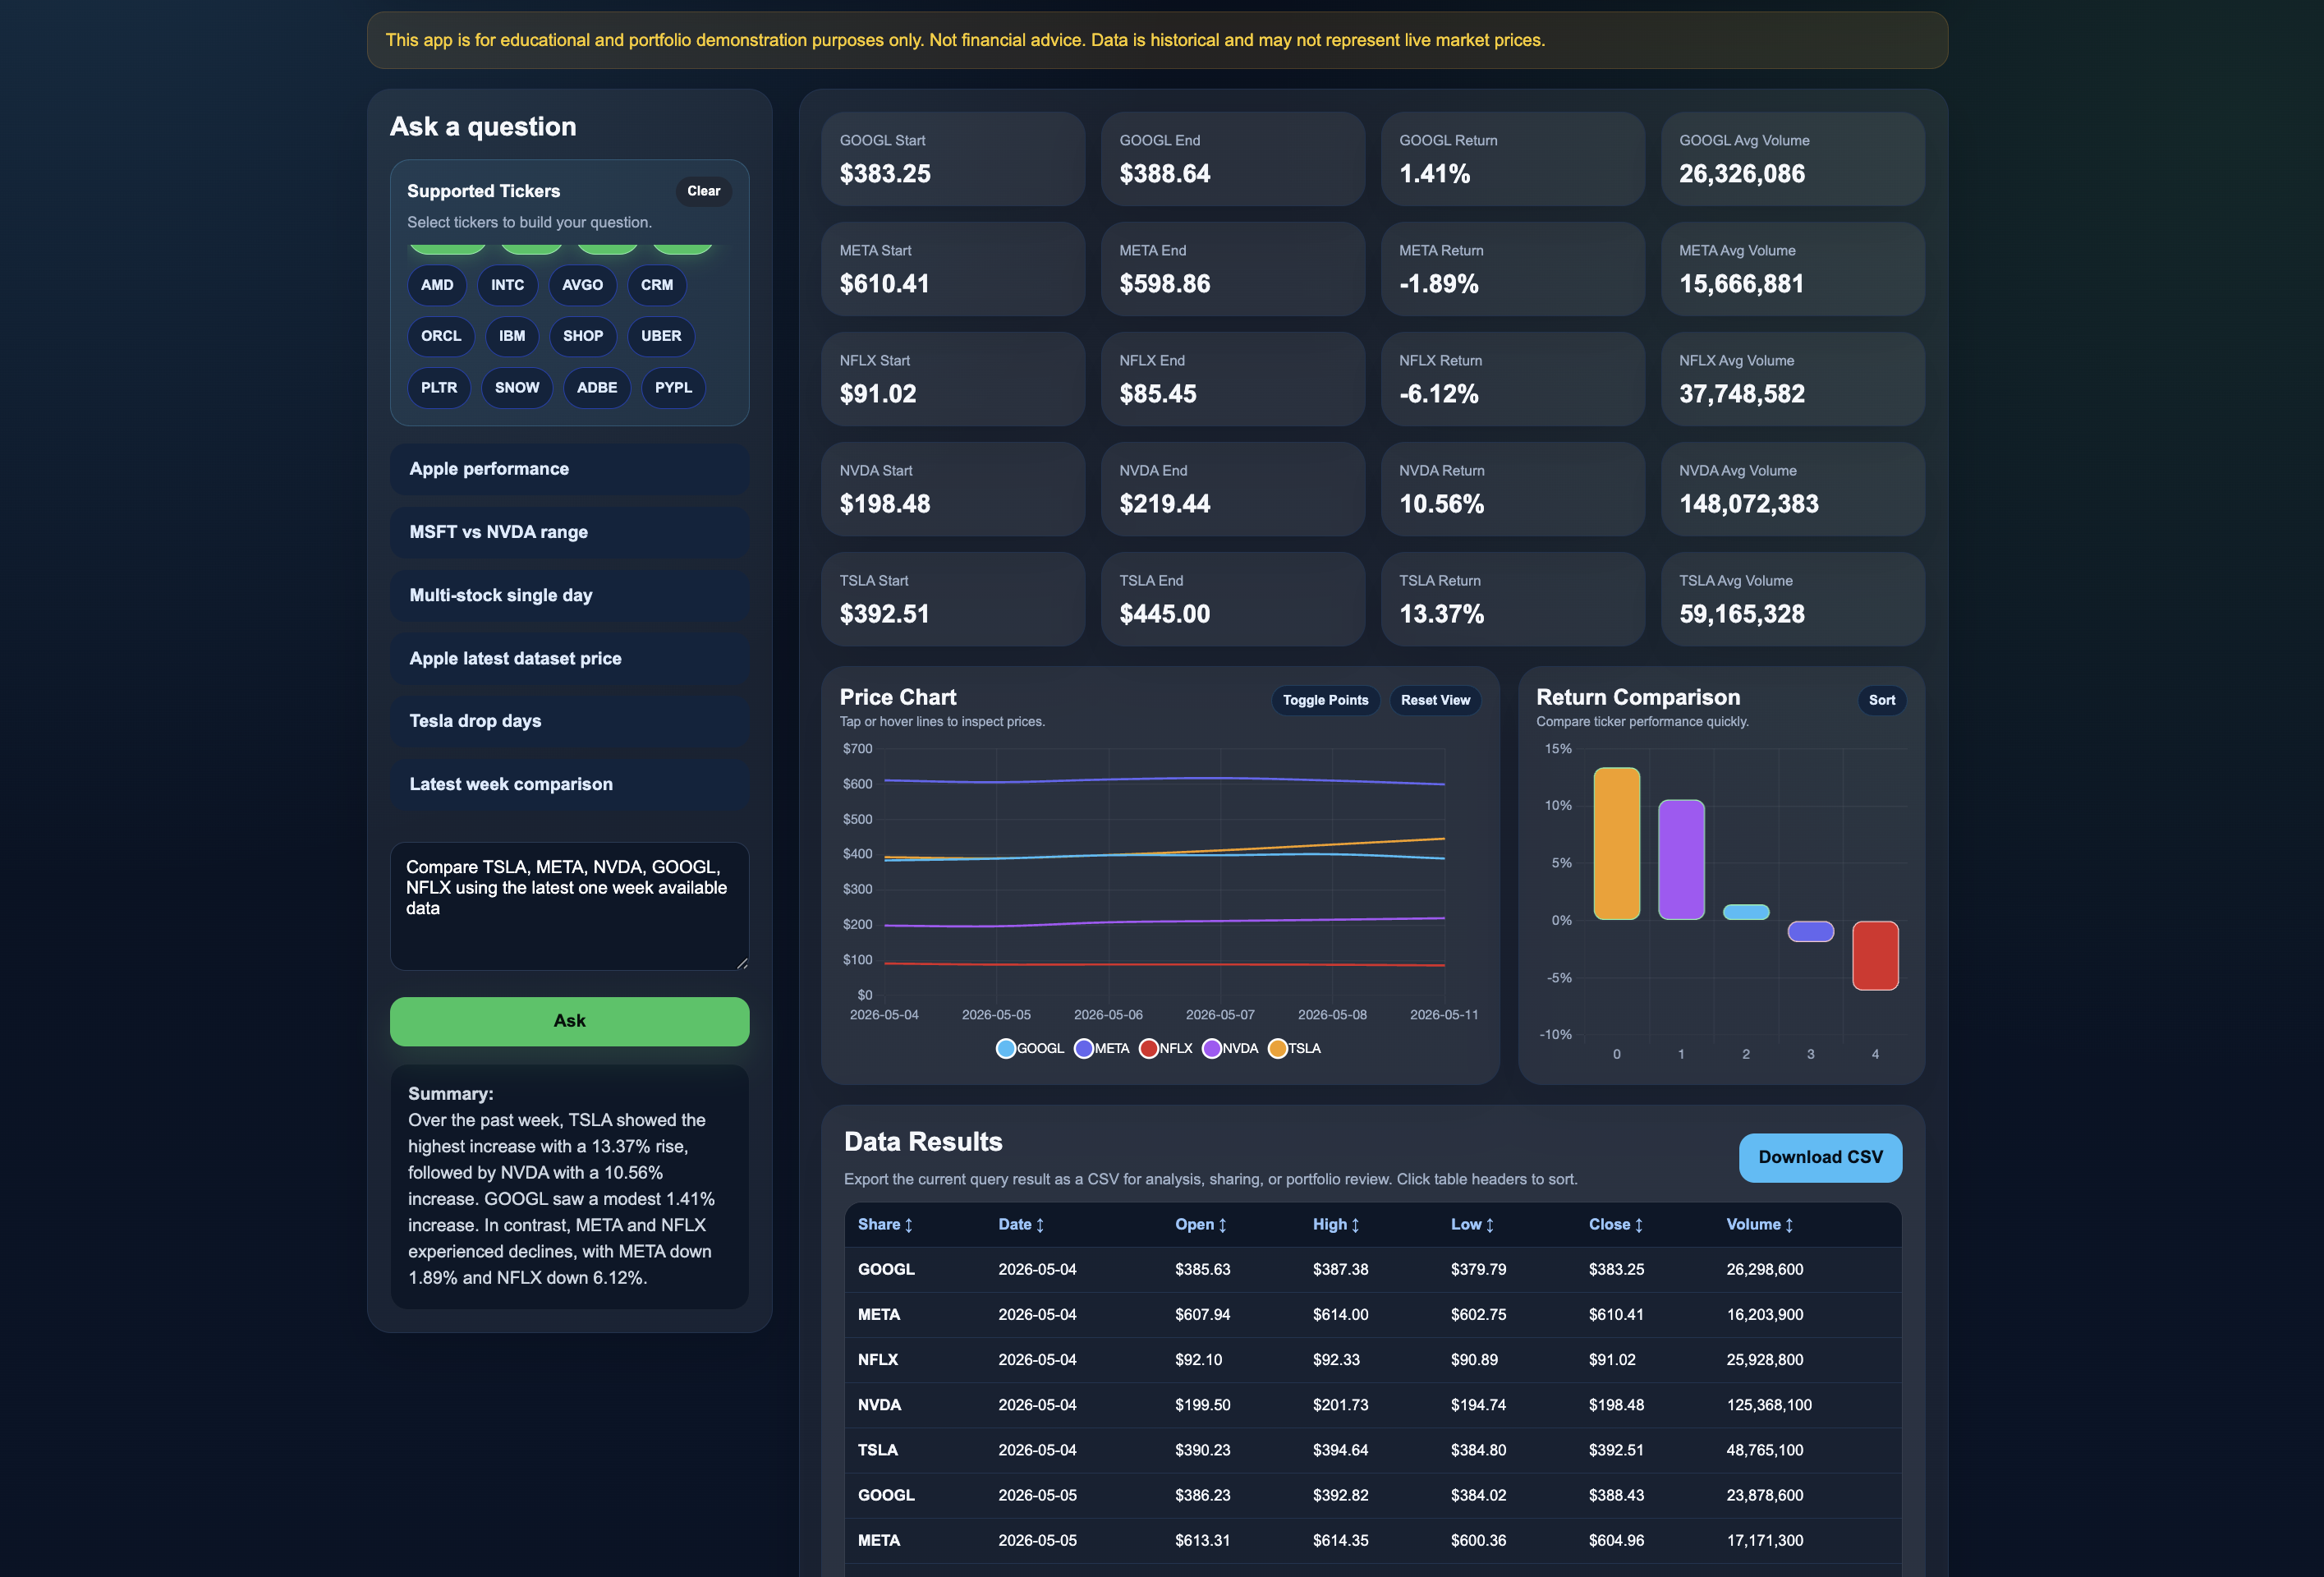Click into the question text box

click(x=569, y=906)
